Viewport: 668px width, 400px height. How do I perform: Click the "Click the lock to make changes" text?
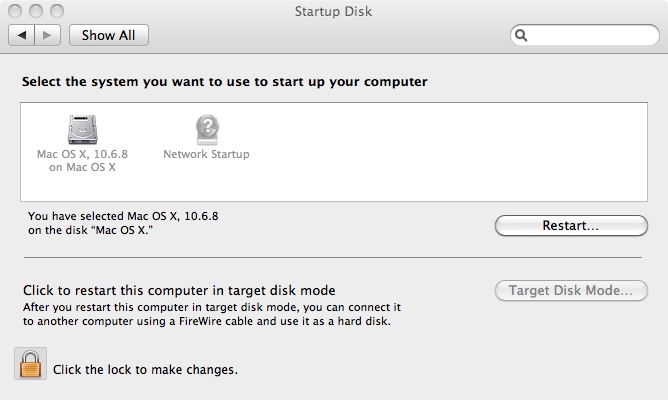[x=145, y=370]
